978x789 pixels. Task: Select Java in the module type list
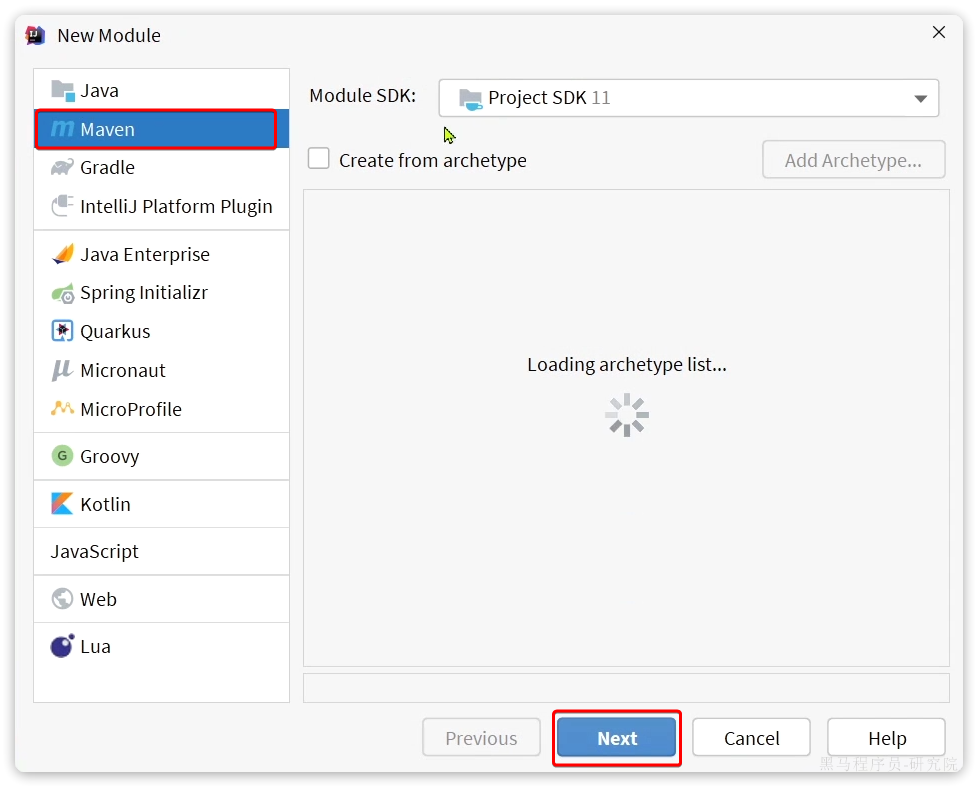[x=162, y=90]
